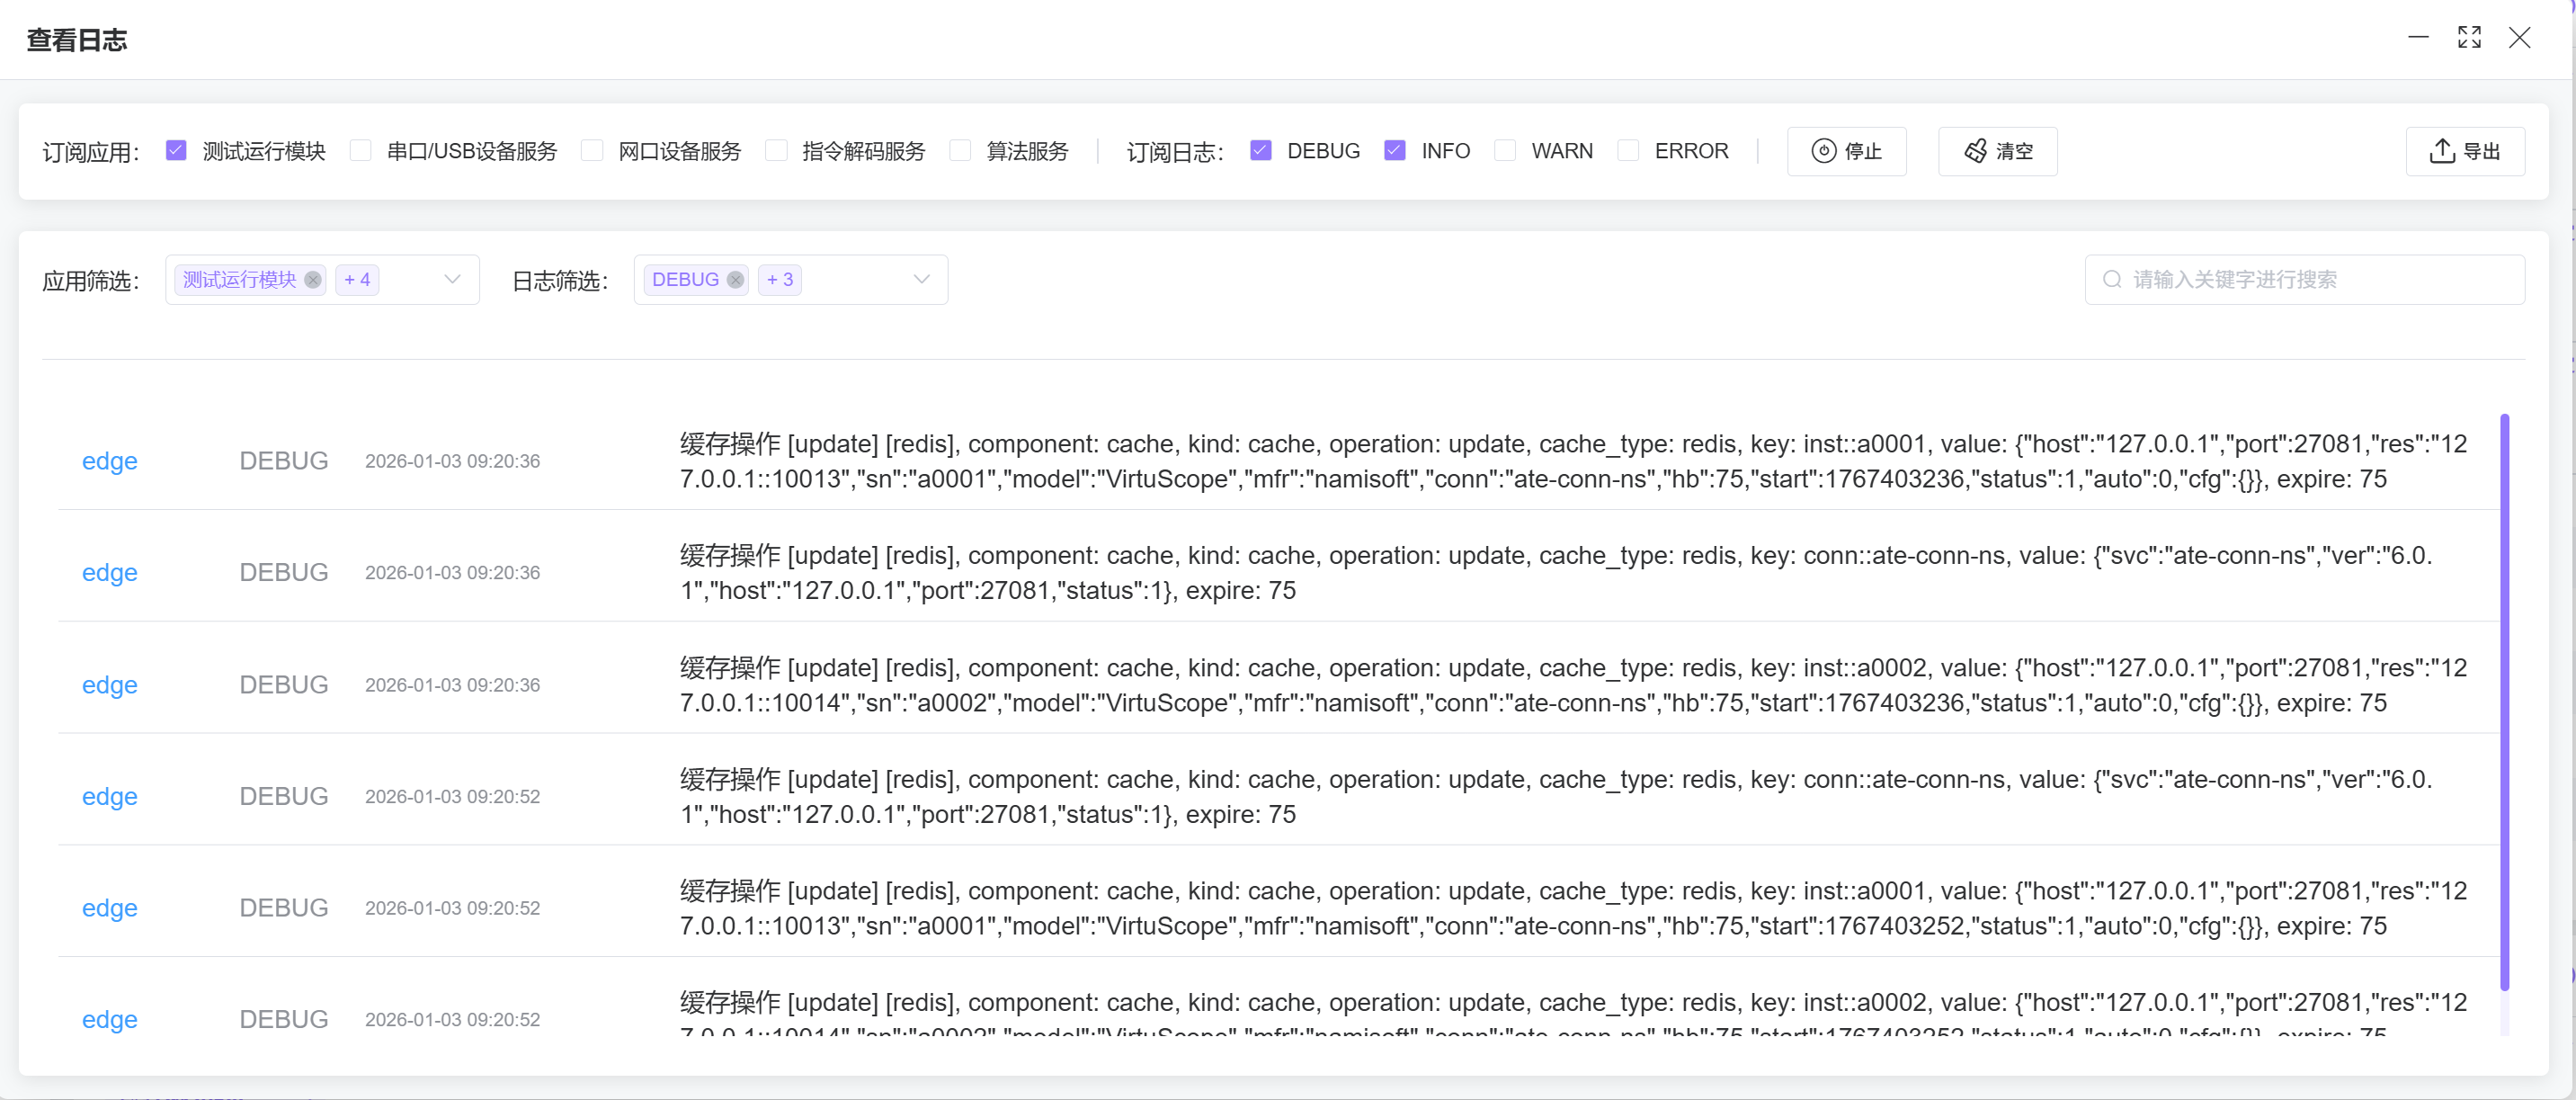This screenshot has width=2576, height=1100.
Task: Close the 查看日志 dialog
Action: tap(2519, 38)
